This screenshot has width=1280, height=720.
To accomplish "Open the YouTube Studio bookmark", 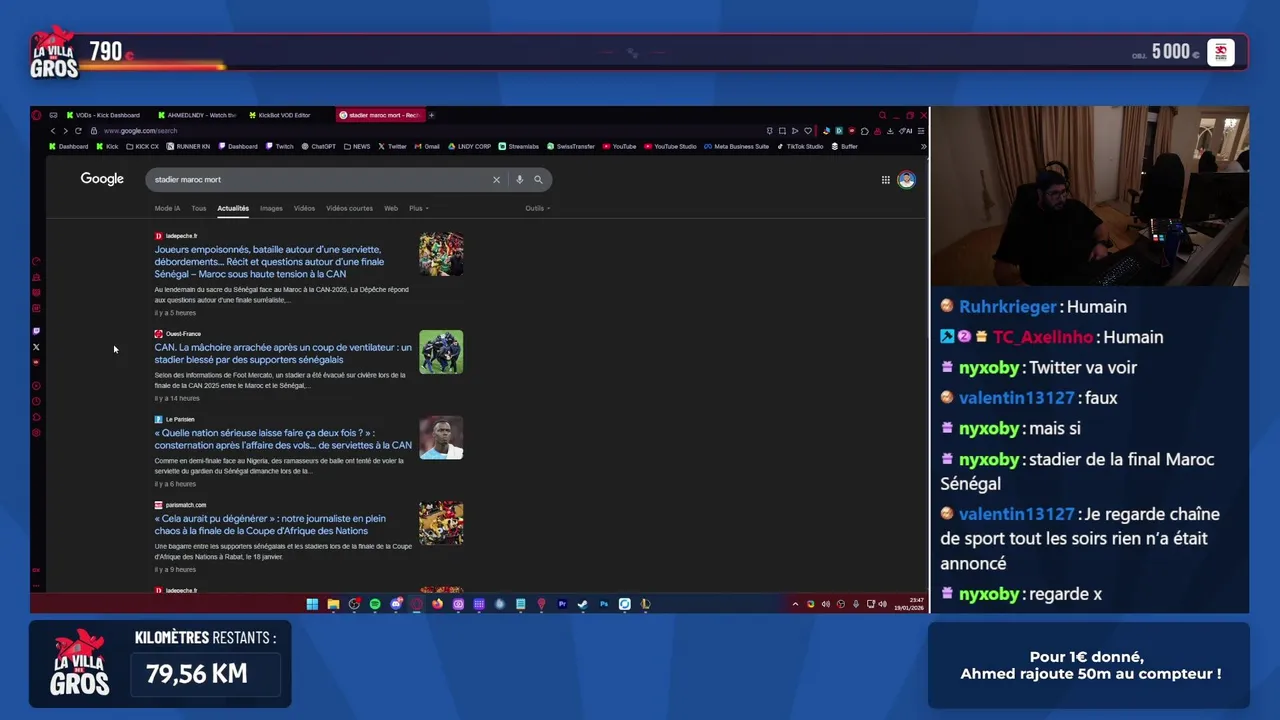I will [x=670, y=146].
